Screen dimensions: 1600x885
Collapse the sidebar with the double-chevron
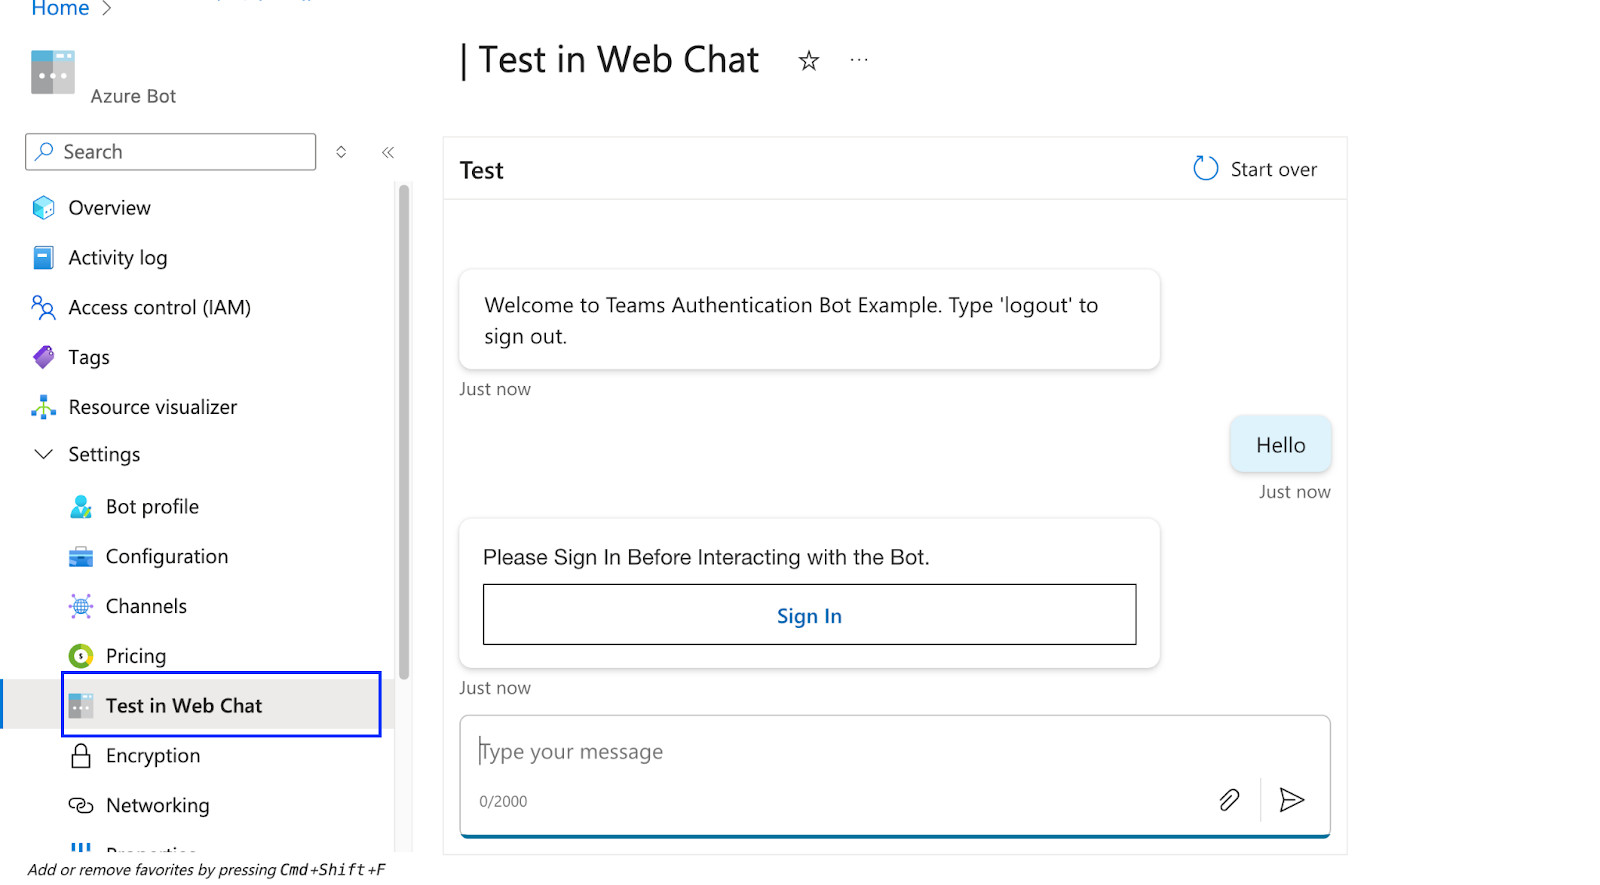388,152
